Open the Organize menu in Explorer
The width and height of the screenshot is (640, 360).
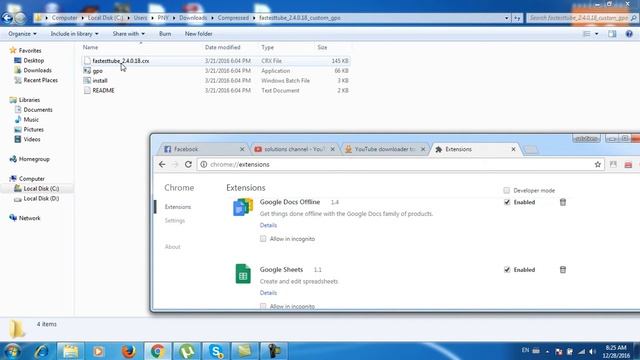[x=22, y=34]
